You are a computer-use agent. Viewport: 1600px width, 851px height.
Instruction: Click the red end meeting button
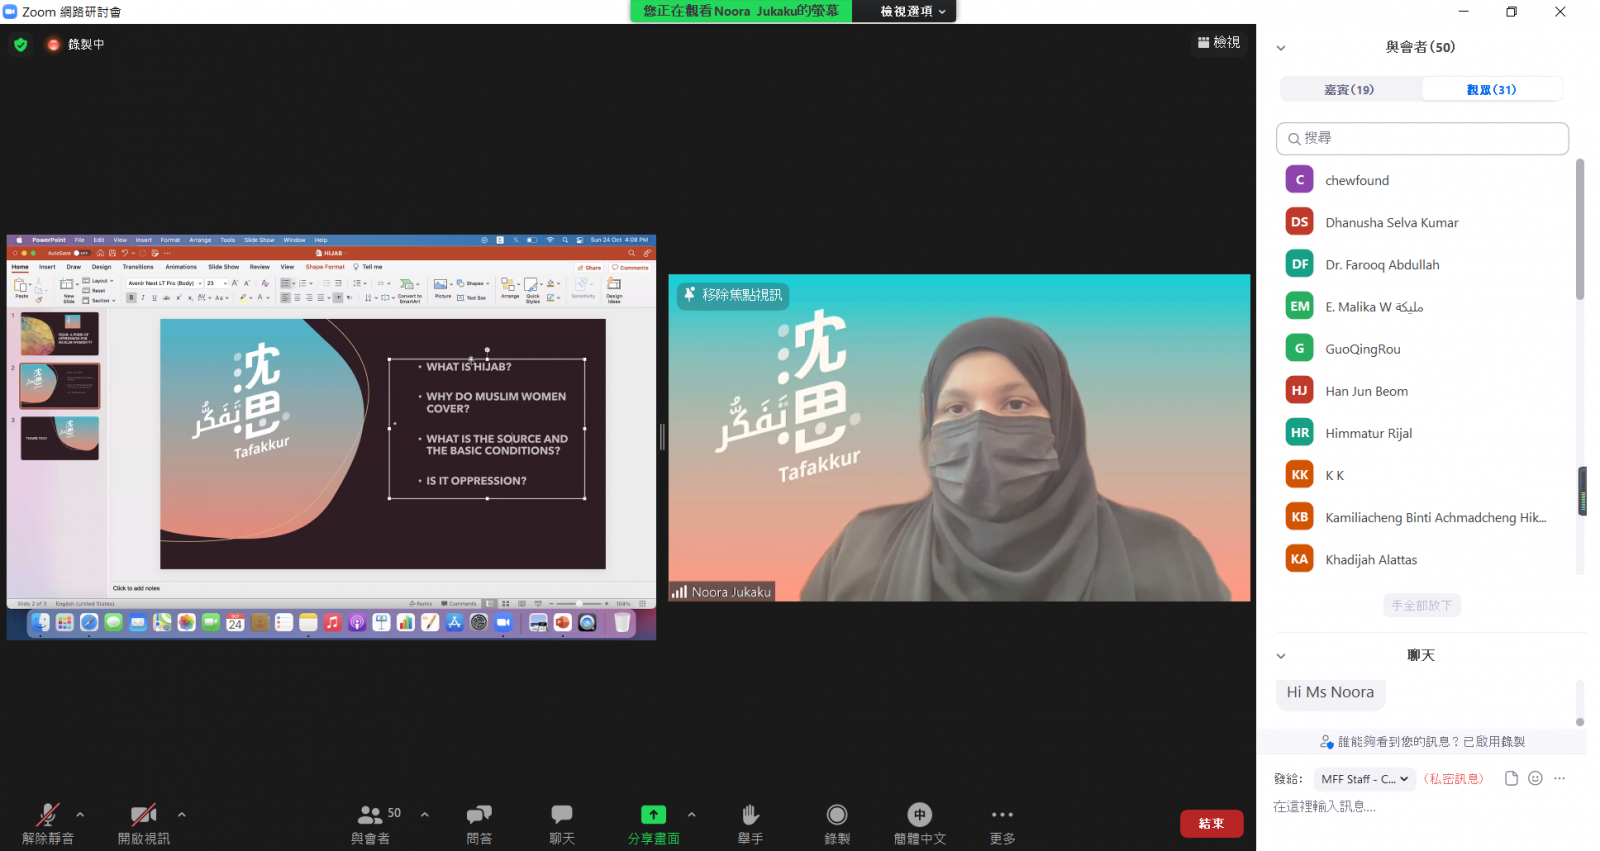(1211, 823)
